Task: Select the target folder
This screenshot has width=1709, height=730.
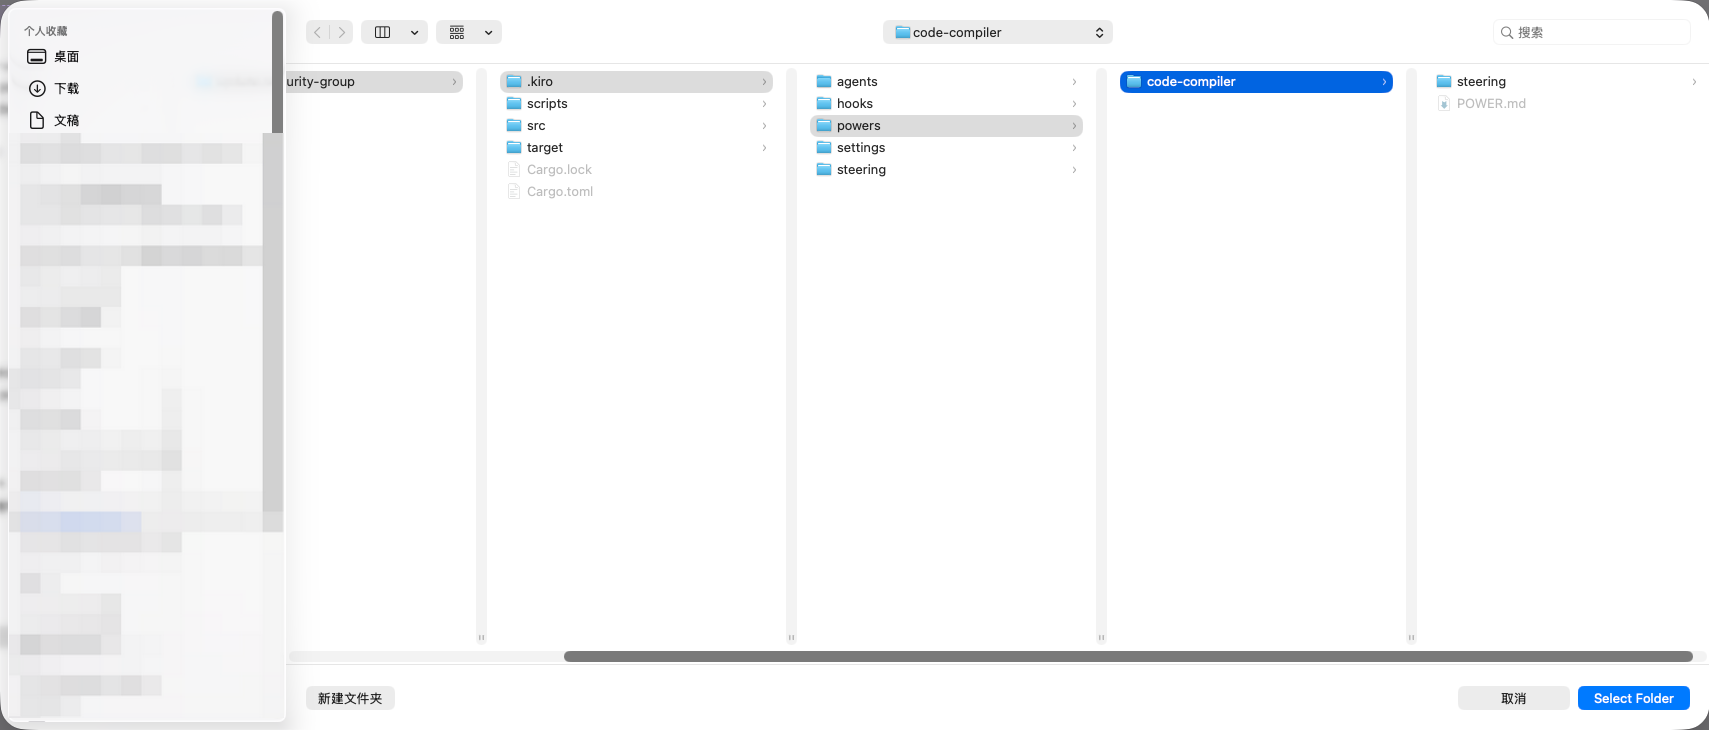Action: [544, 148]
